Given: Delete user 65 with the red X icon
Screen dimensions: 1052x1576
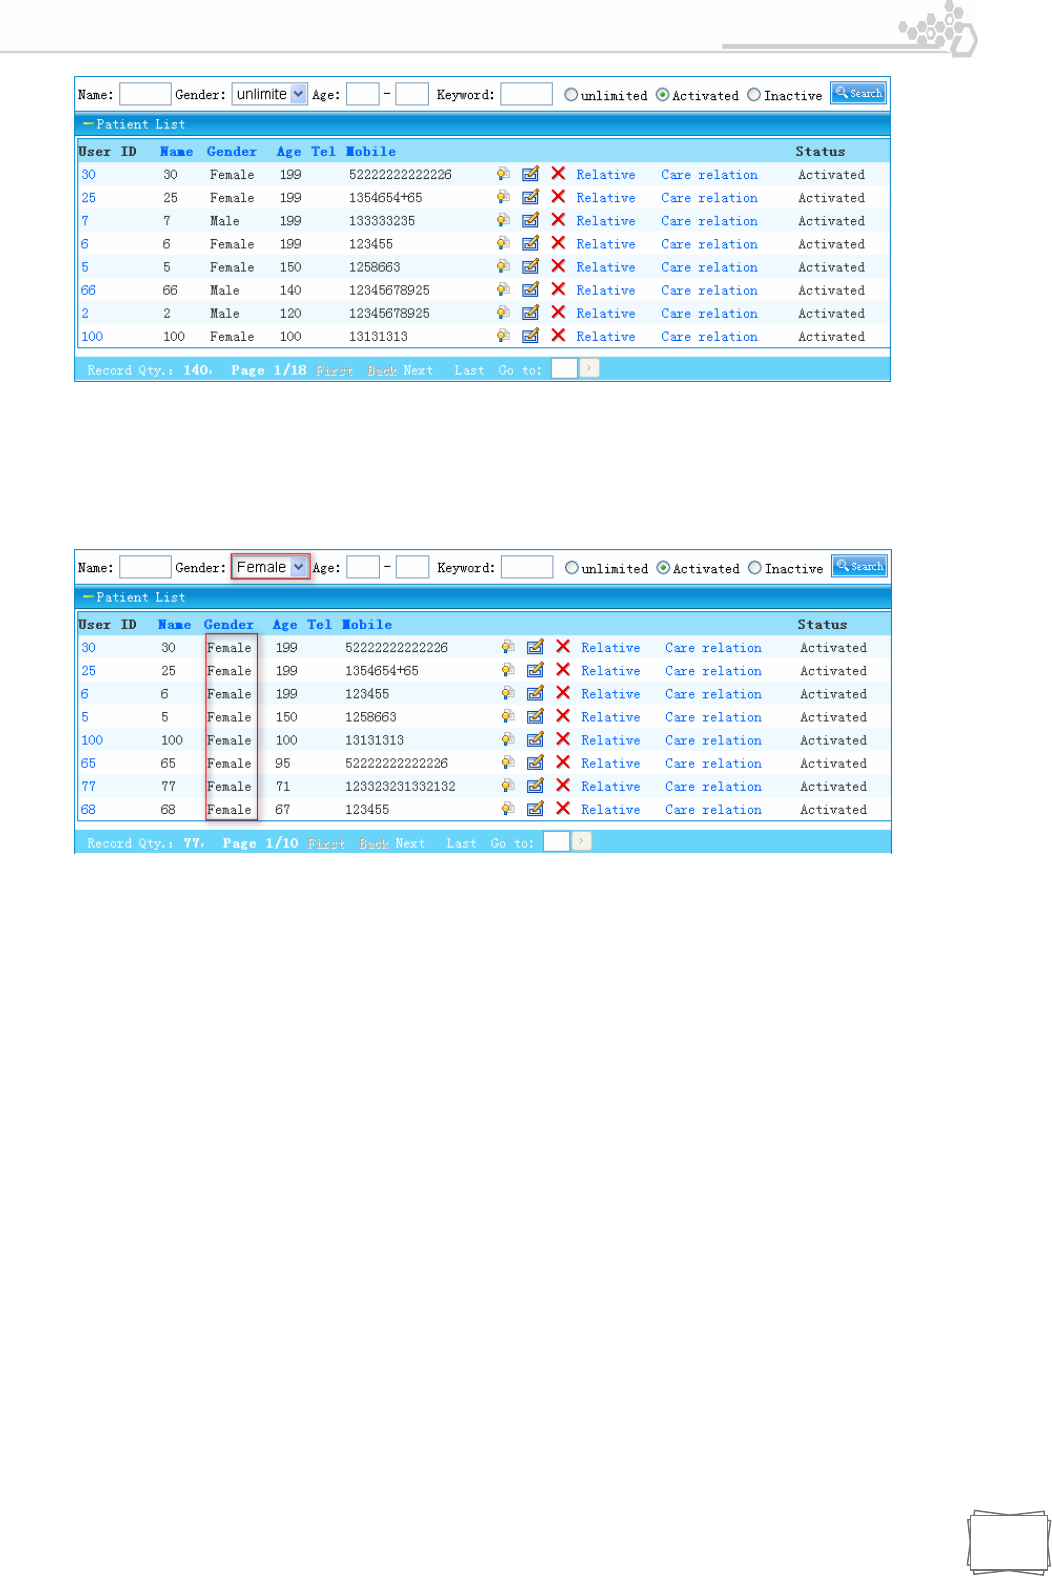Looking at the screenshot, I should (563, 762).
